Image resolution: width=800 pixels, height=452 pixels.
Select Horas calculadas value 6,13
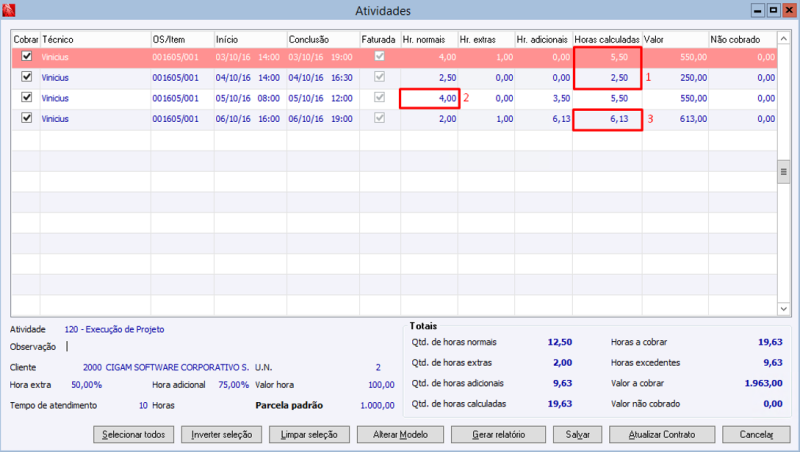[x=619, y=119]
